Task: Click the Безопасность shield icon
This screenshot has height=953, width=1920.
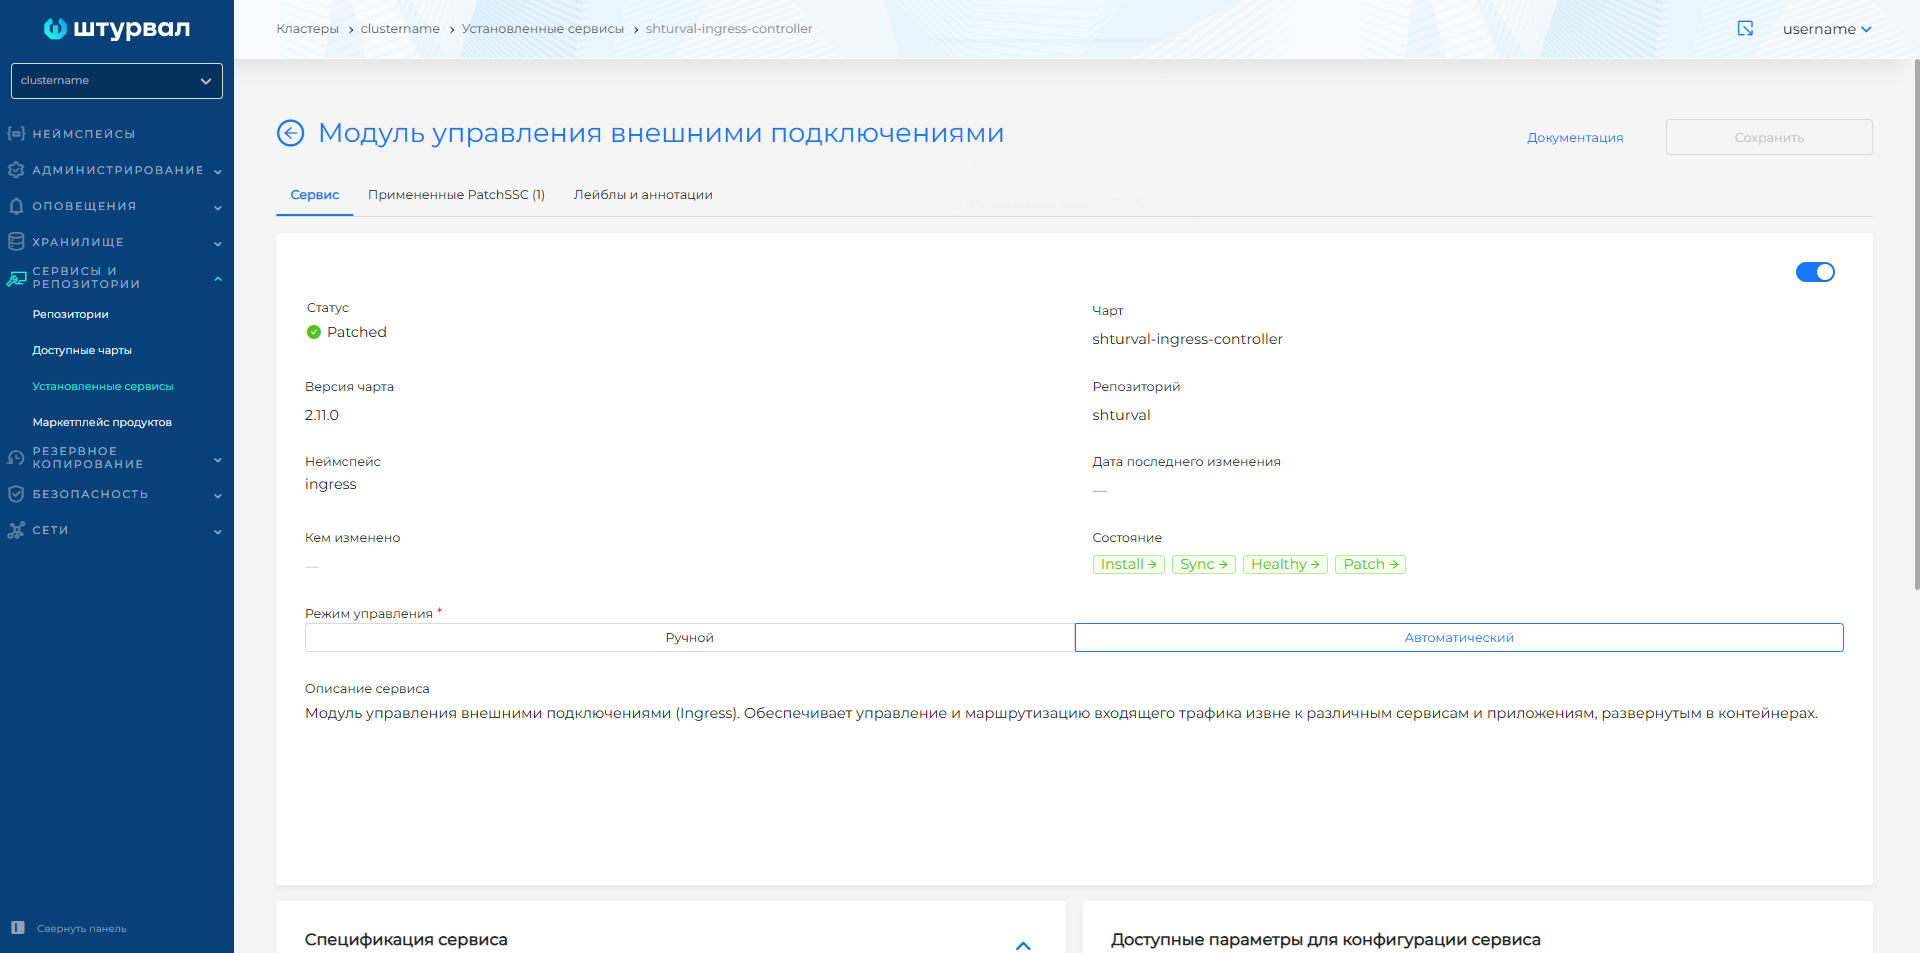Action: pos(16,494)
